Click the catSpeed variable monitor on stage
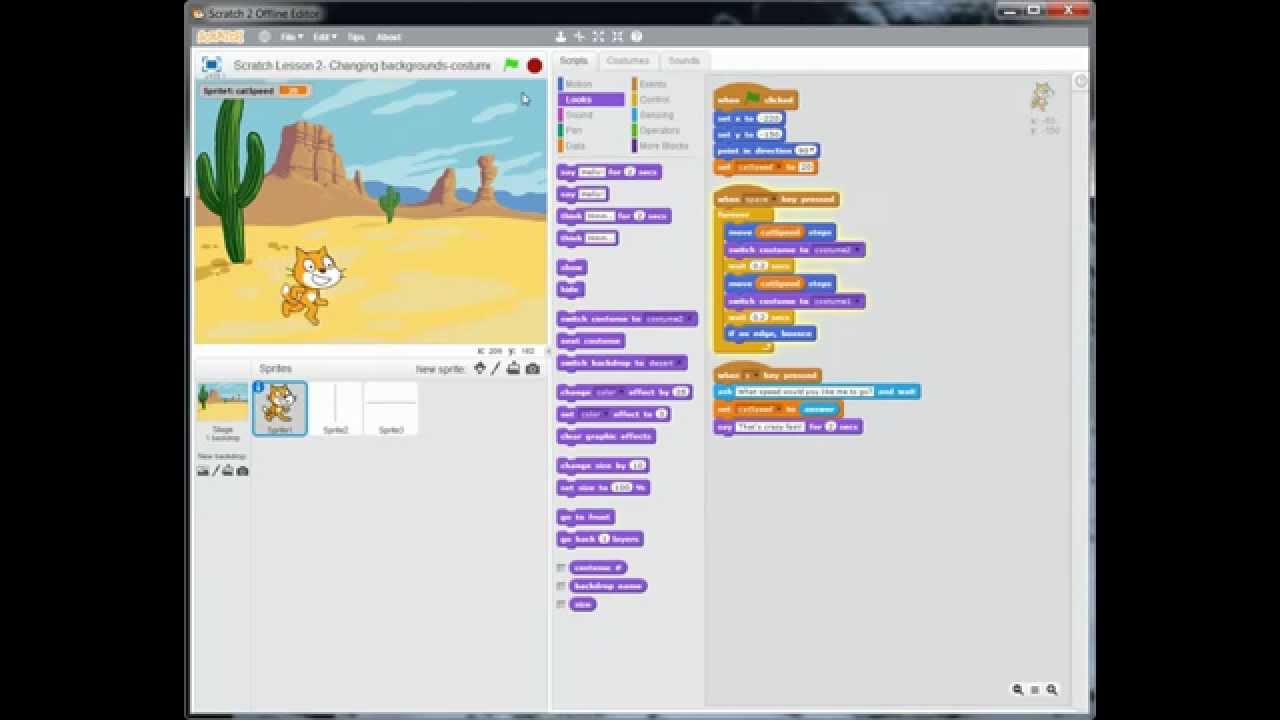The height and width of the screenshot is (720, 1280). (x=254, y=91)
